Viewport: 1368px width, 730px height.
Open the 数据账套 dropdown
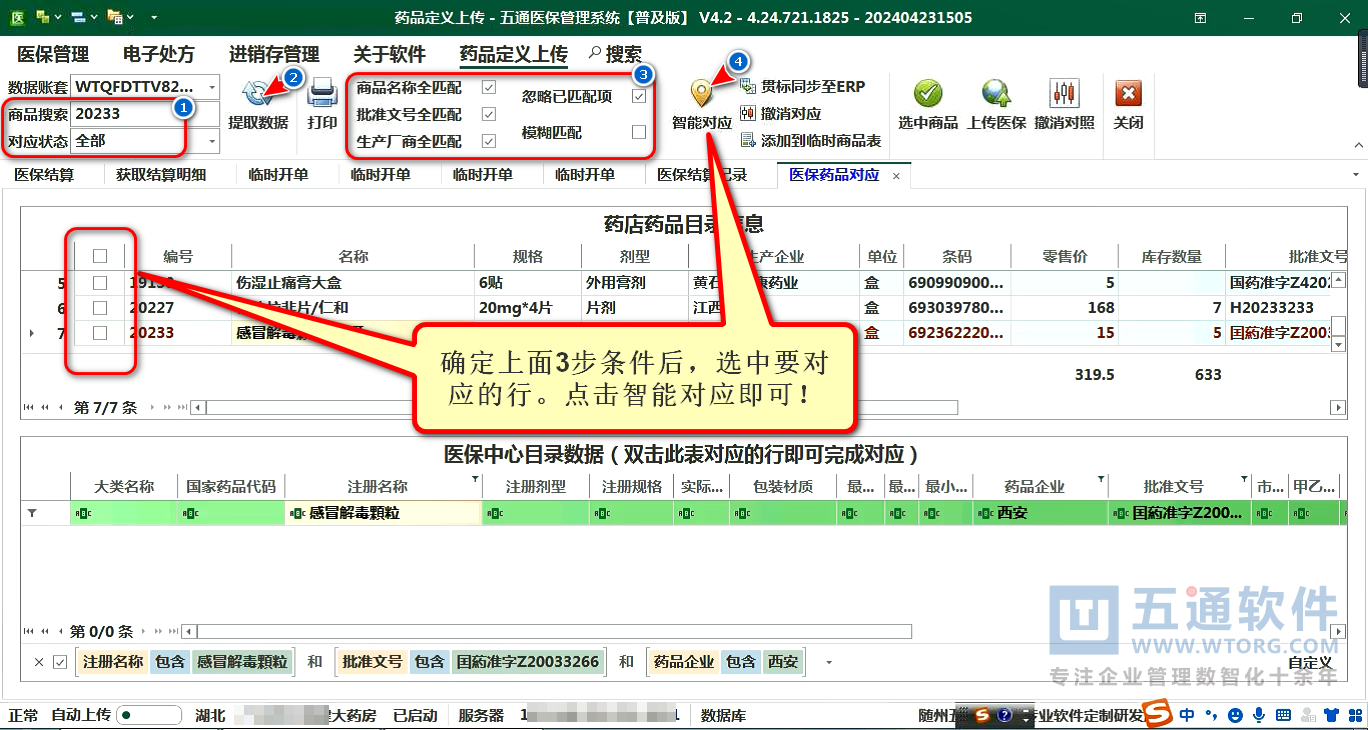(212, 87)
